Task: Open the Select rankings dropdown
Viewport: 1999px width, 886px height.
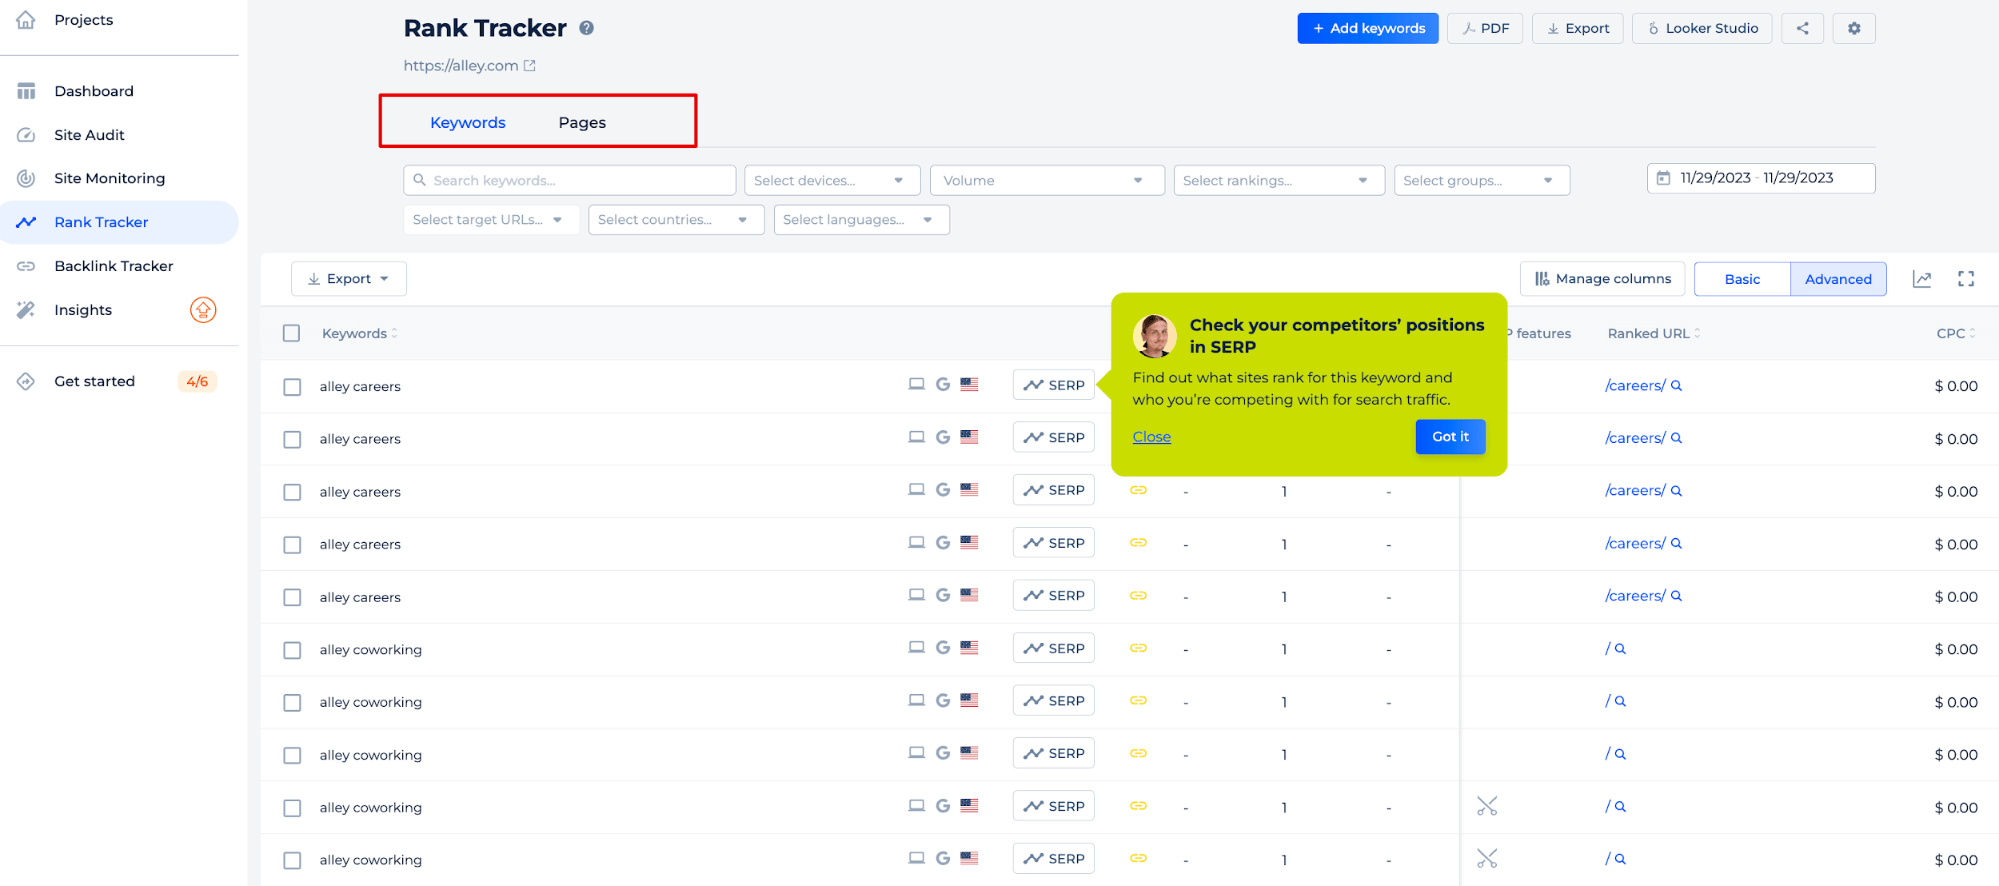Action: point(1279,180)
